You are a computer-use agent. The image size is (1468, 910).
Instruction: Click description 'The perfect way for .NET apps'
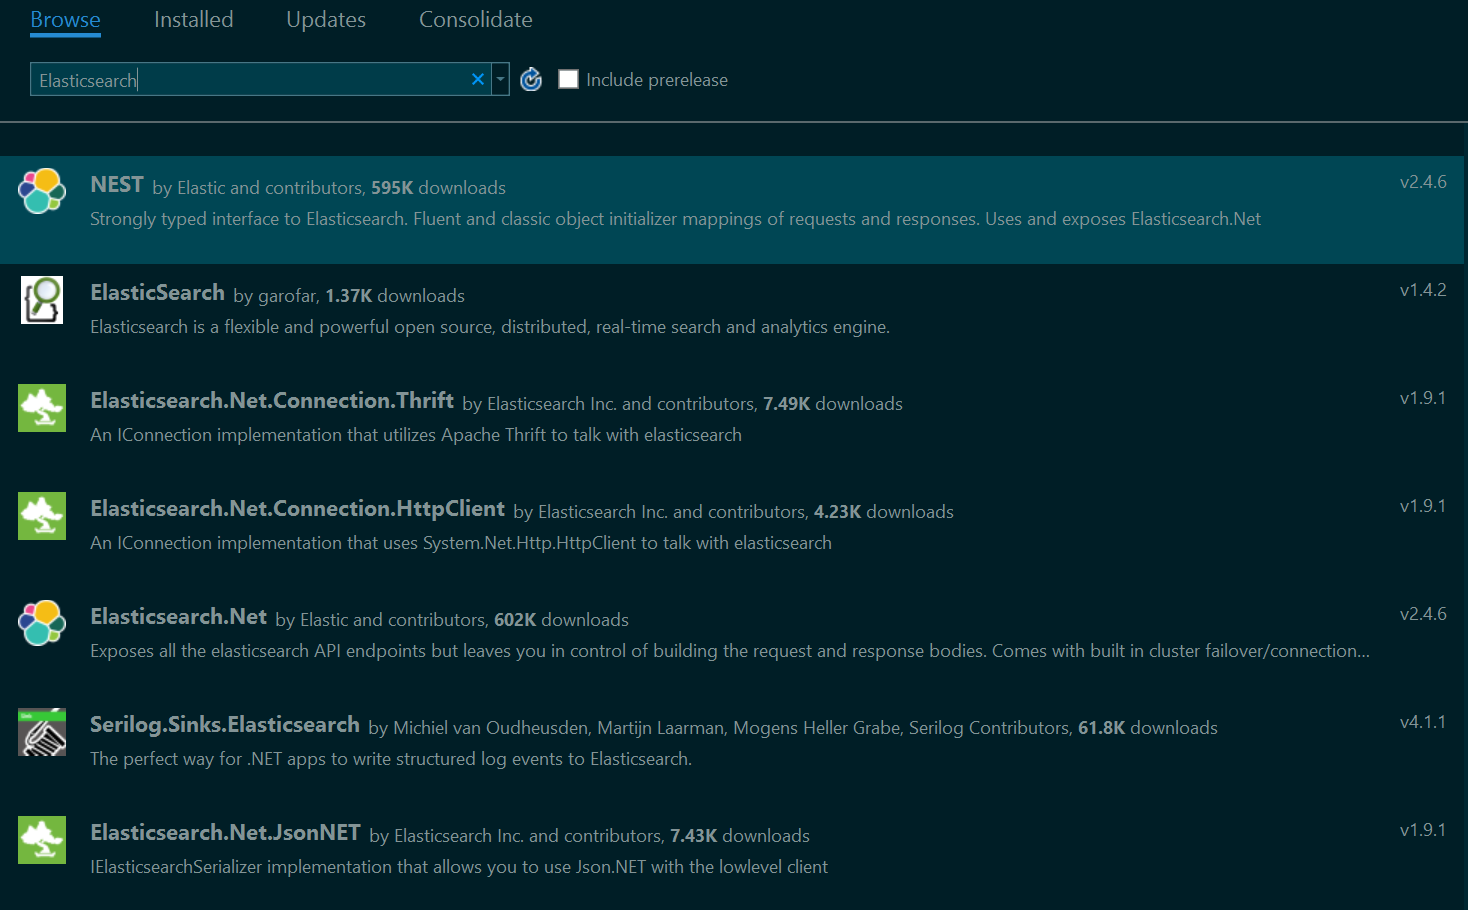(x=391, y=759)
